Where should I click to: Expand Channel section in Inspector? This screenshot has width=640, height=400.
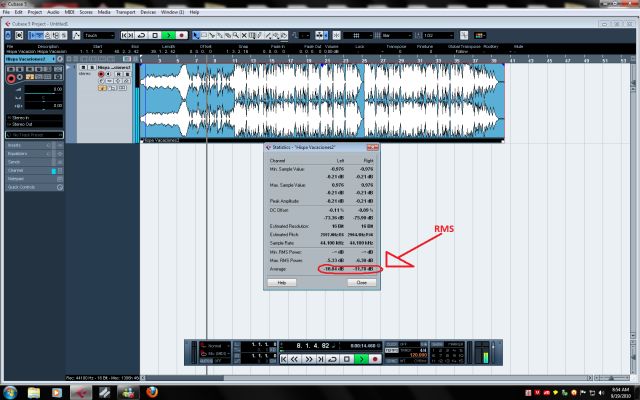[34, 171]
